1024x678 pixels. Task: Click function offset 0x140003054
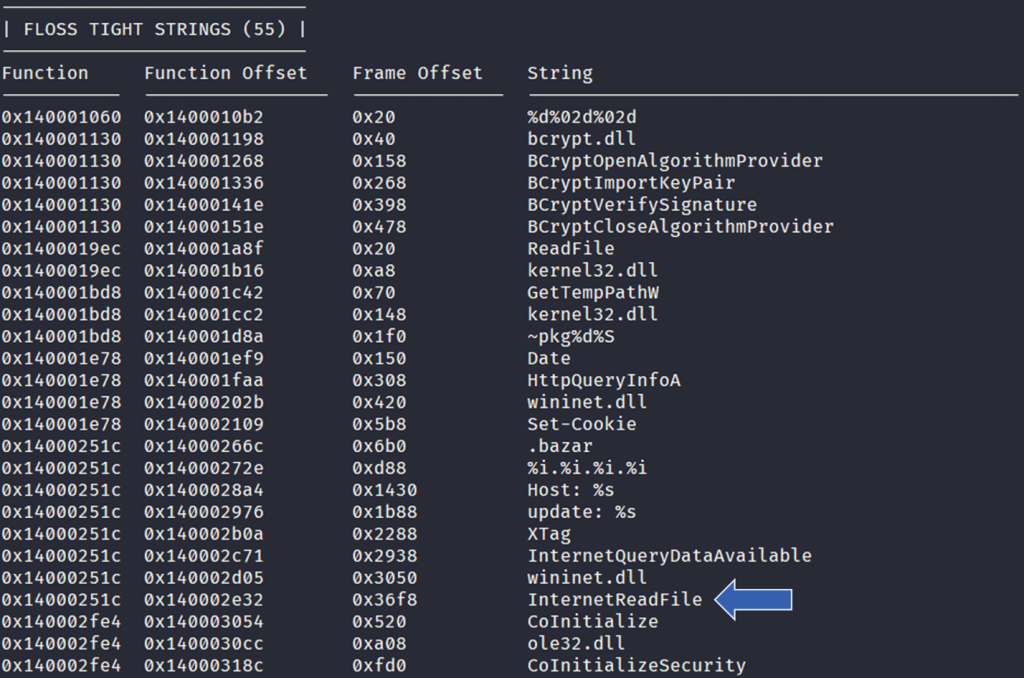[204, 622]
